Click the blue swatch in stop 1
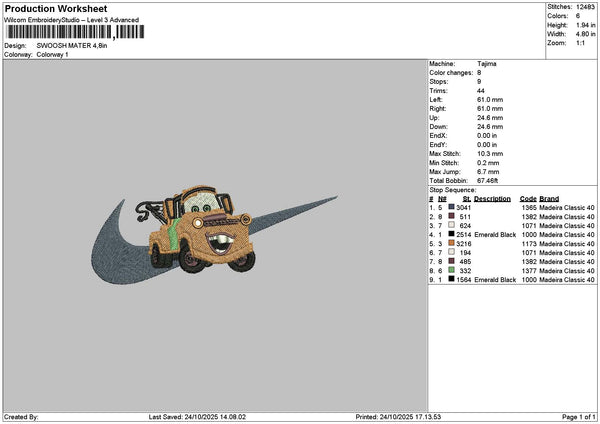 point(452,207)
